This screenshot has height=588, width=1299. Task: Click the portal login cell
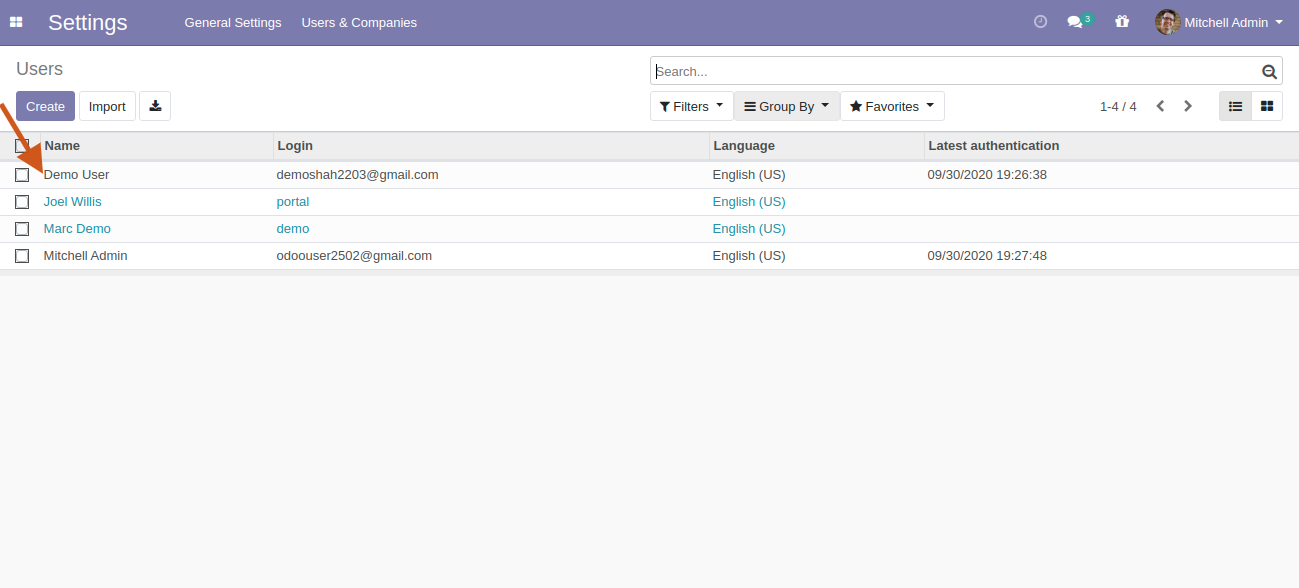[x=293, y=202]
